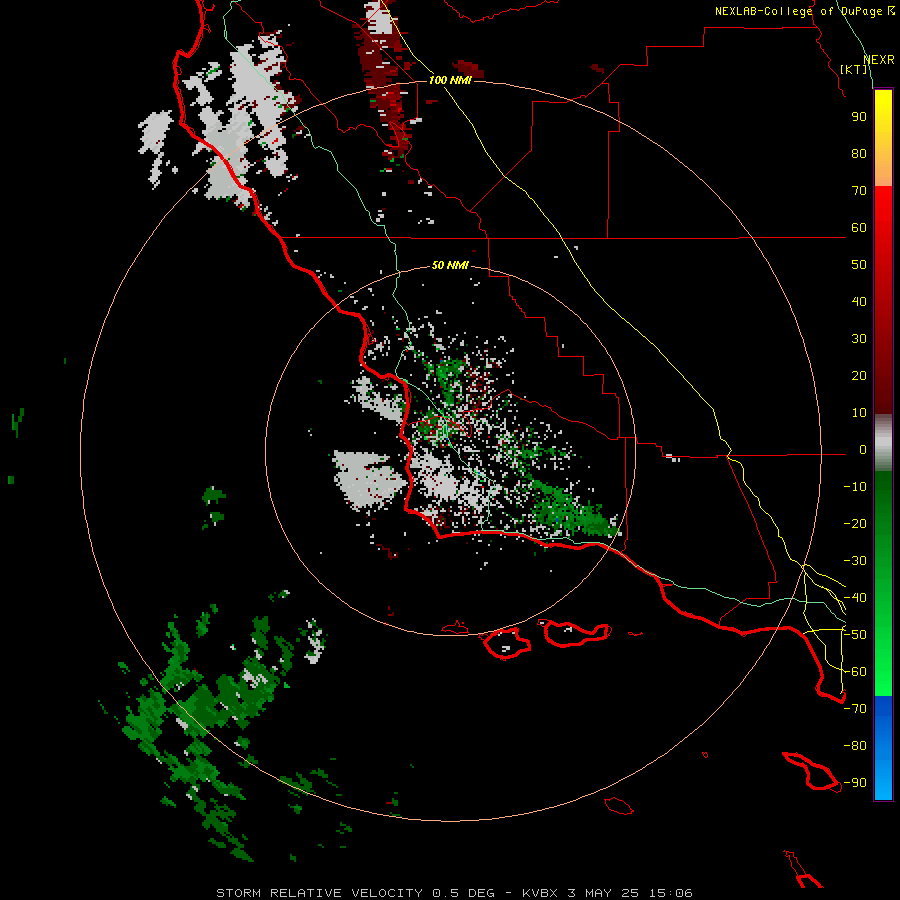Select the 90 value on velocity scale
900x900 pixels.
[859, 117]
